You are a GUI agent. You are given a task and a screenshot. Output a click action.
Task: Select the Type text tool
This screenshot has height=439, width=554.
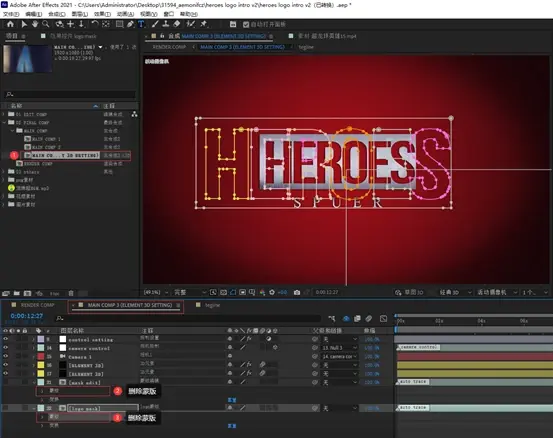click(141, 24)
